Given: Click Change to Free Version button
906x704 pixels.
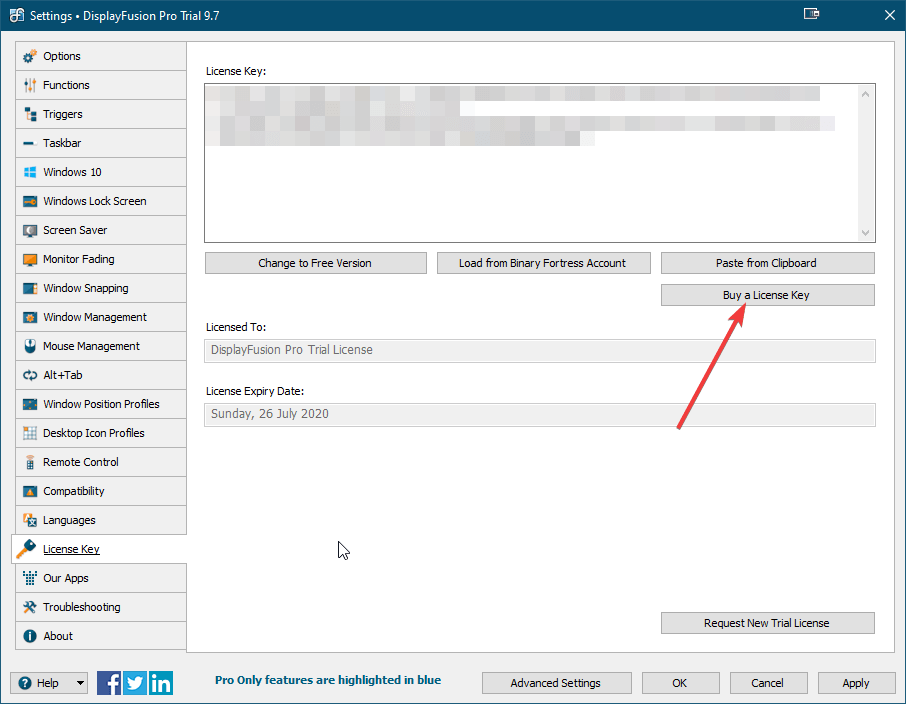Looking at the screenshot, I should tap(315, 263).
